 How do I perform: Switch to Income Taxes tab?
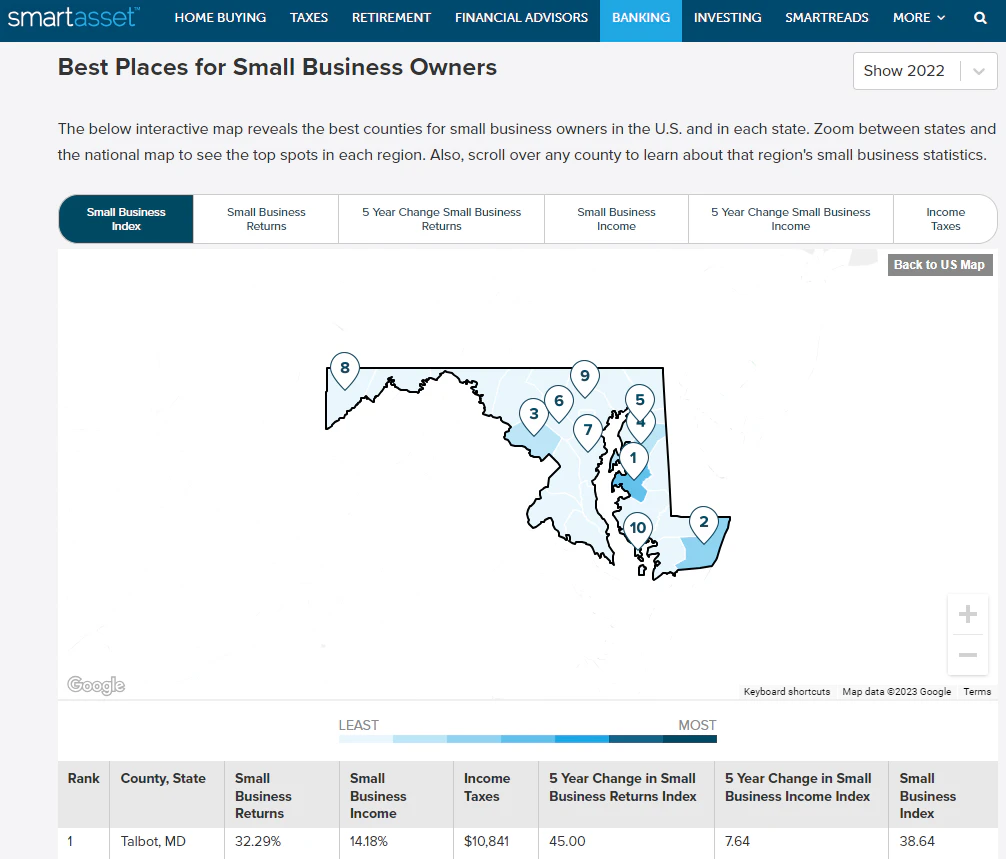pos(945,219)
